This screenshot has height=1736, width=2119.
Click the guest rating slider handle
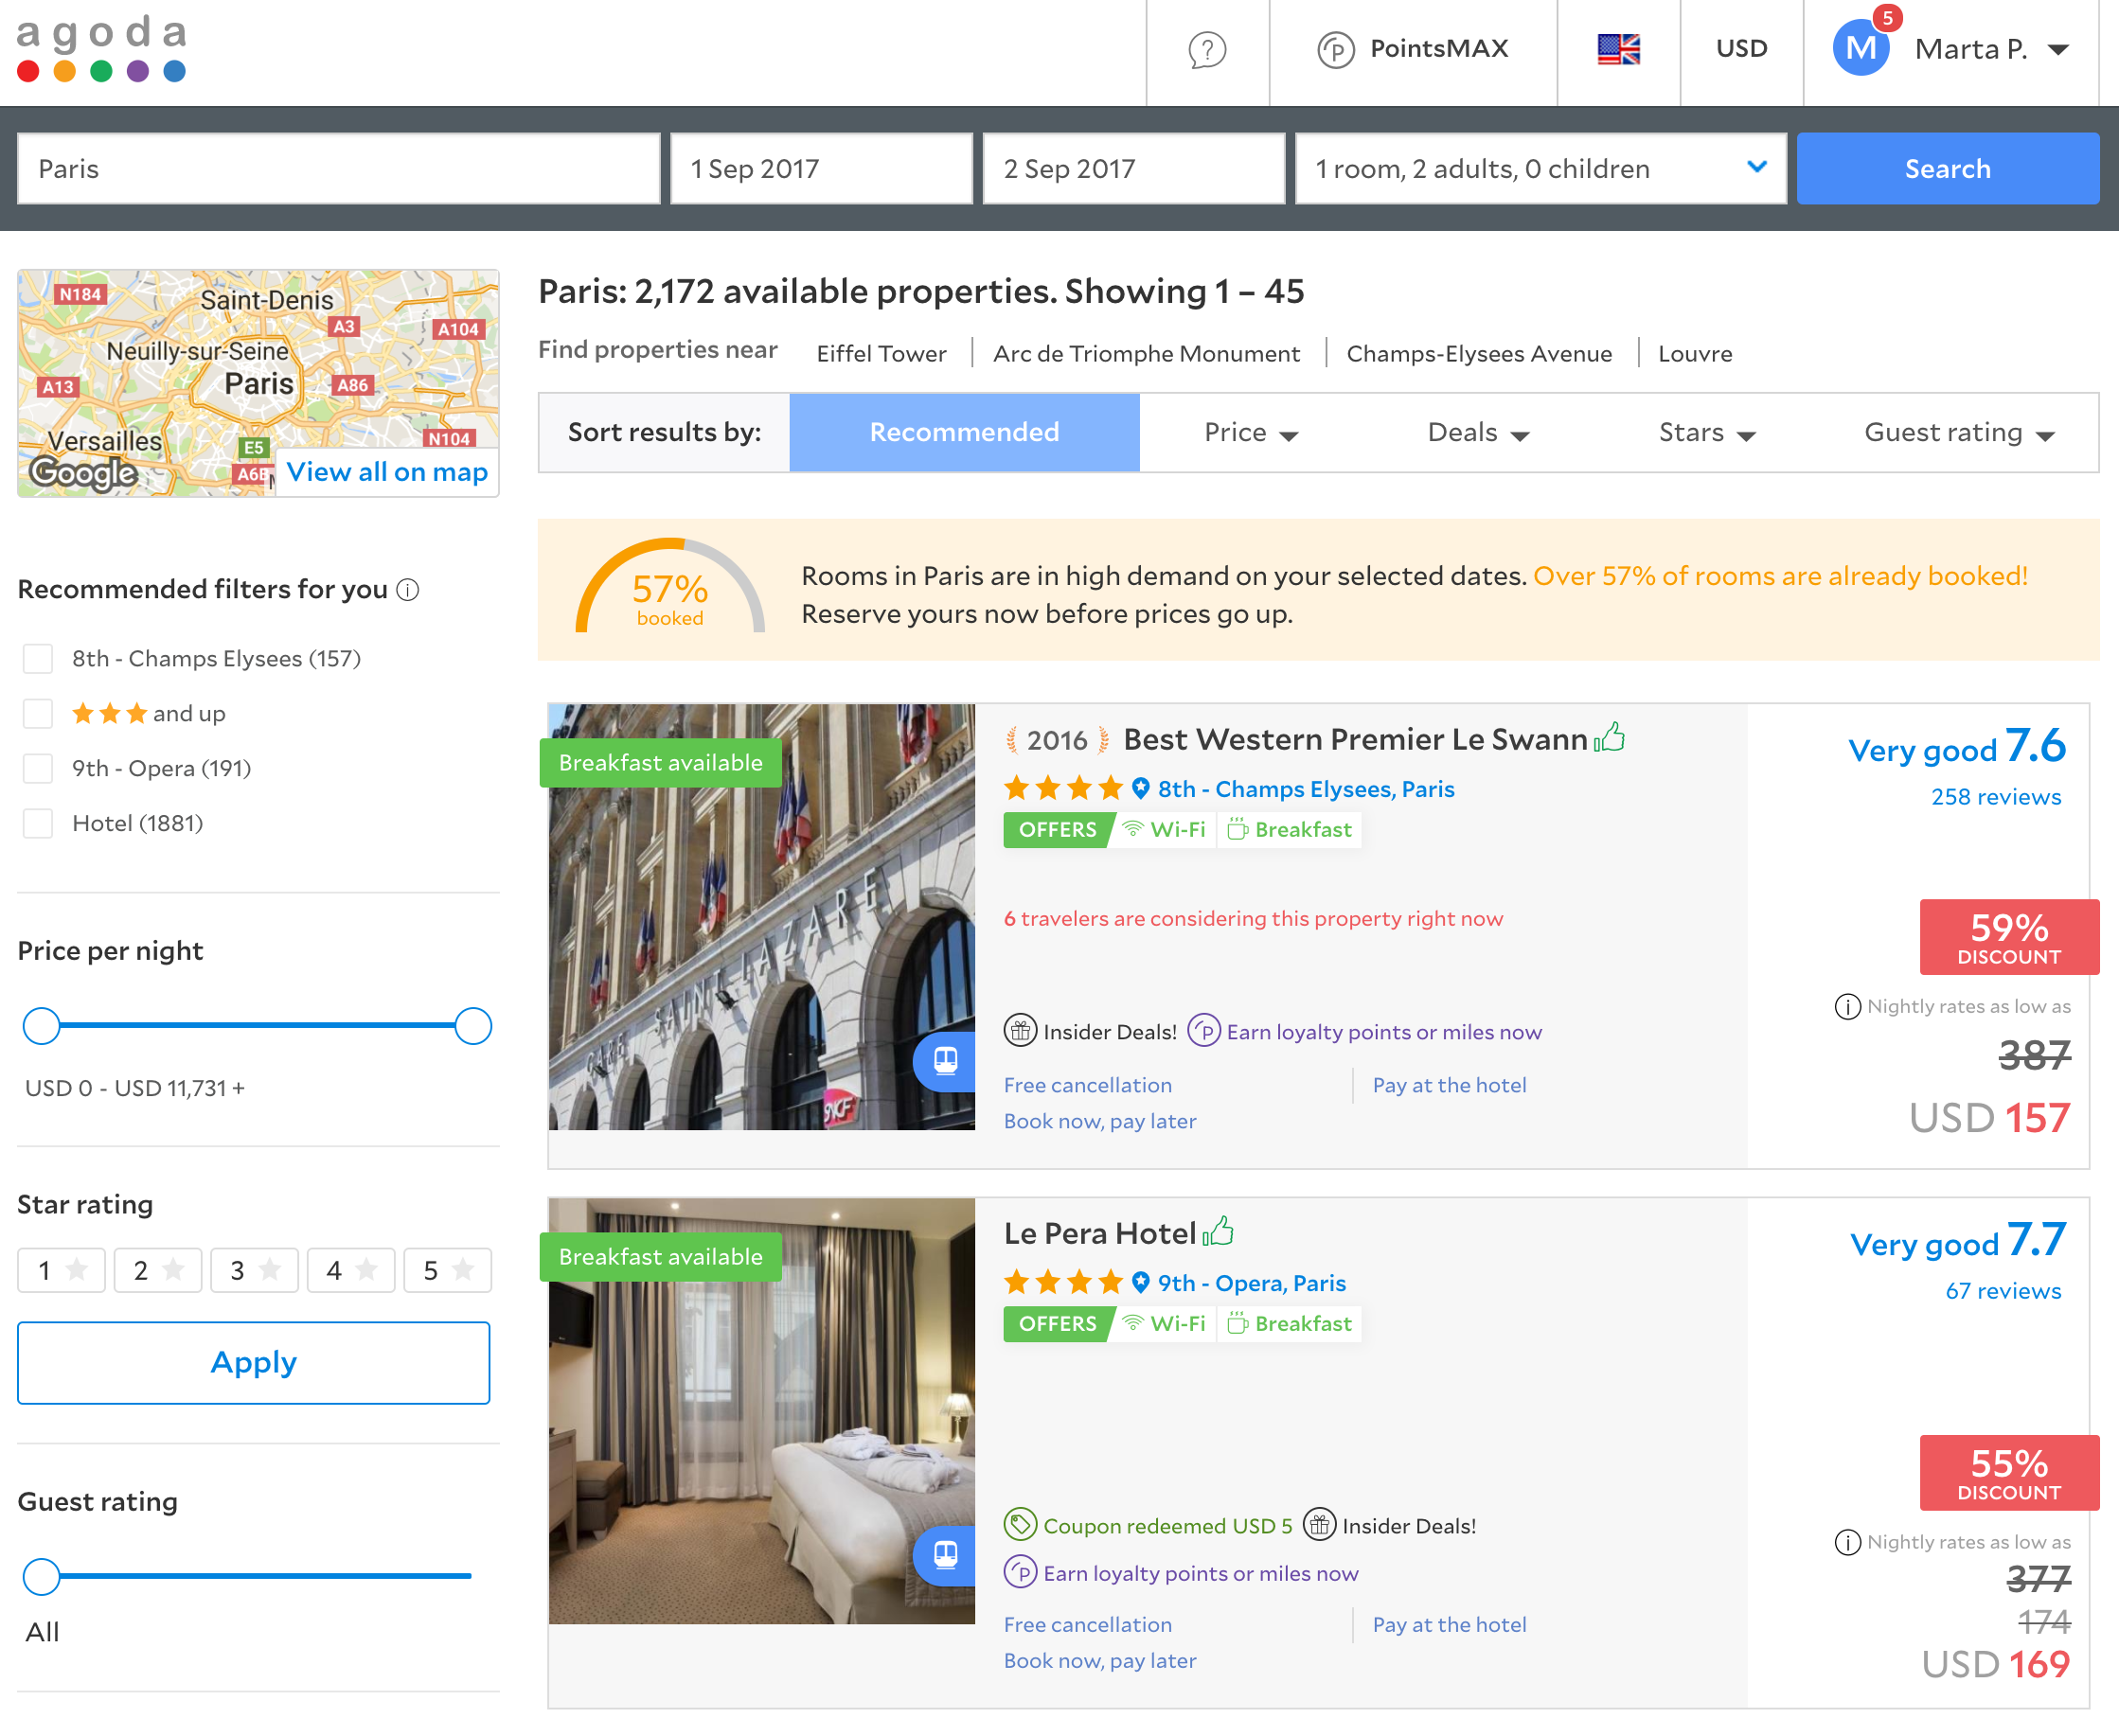42,1576
